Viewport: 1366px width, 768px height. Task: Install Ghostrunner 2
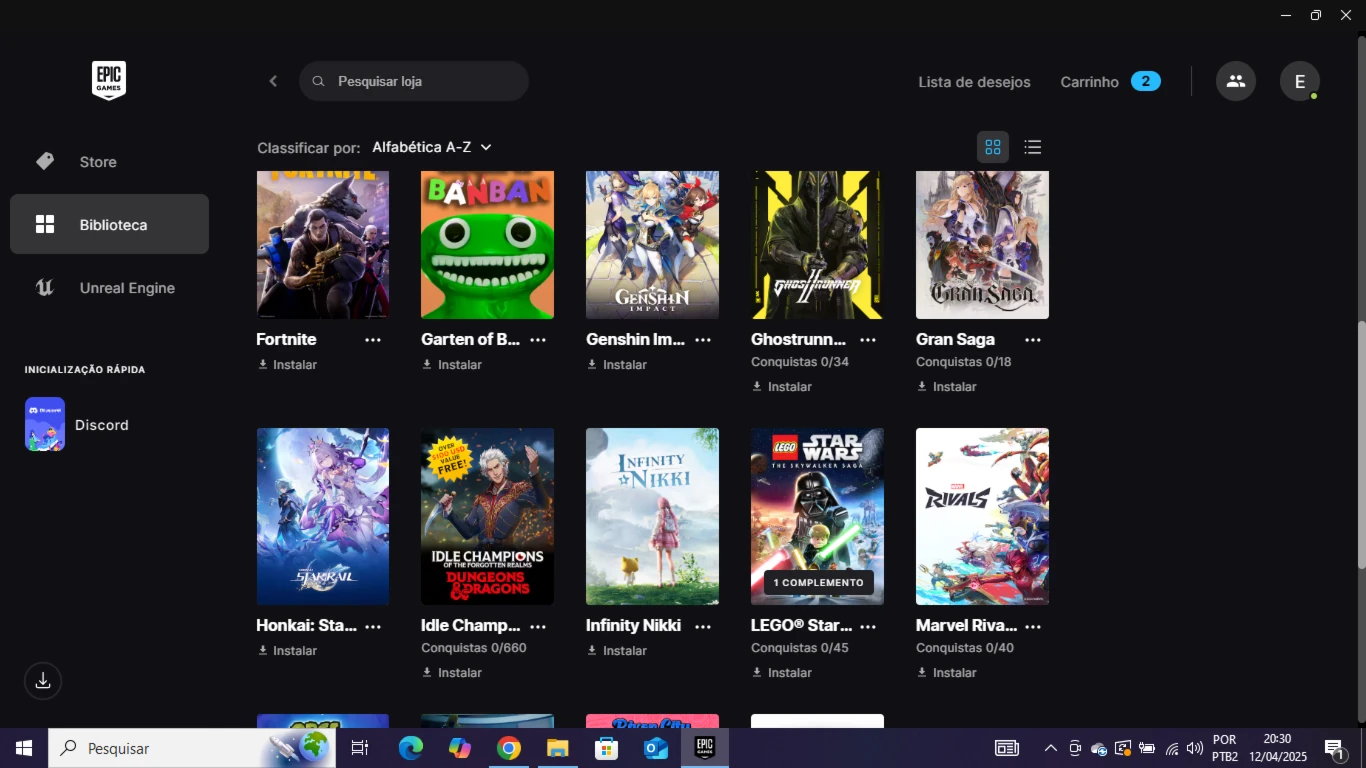pyautogui.click(x=782, y=387)
